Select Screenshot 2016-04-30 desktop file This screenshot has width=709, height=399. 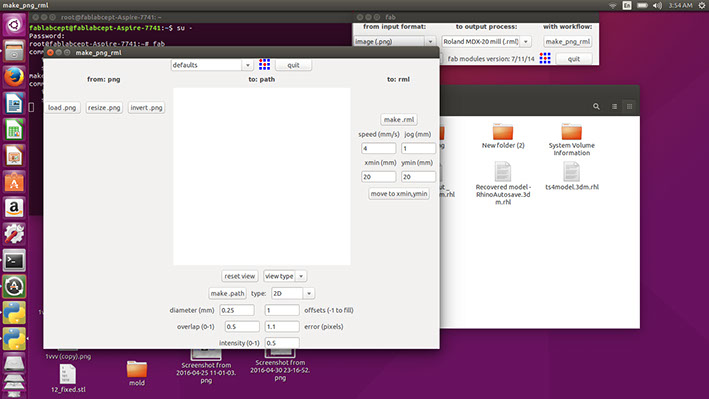[280, 365]
